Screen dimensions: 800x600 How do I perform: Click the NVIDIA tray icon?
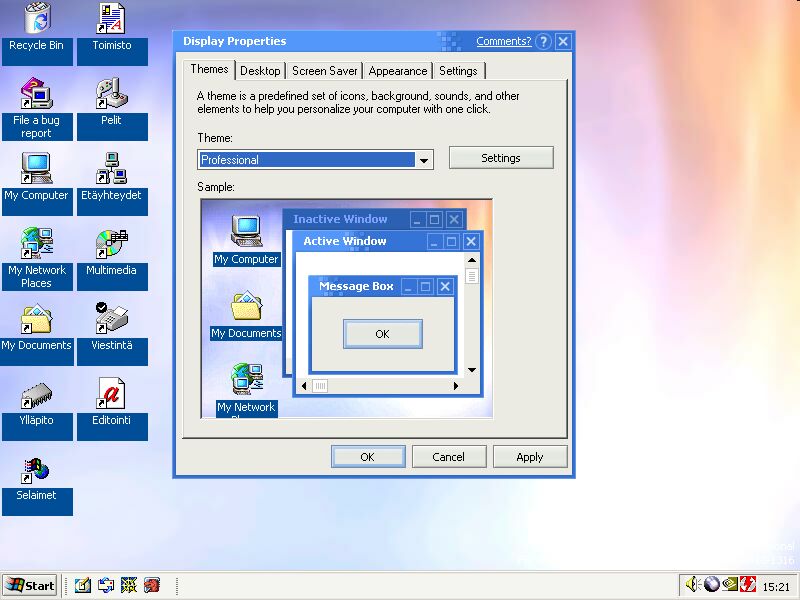[x=730, y=585]
